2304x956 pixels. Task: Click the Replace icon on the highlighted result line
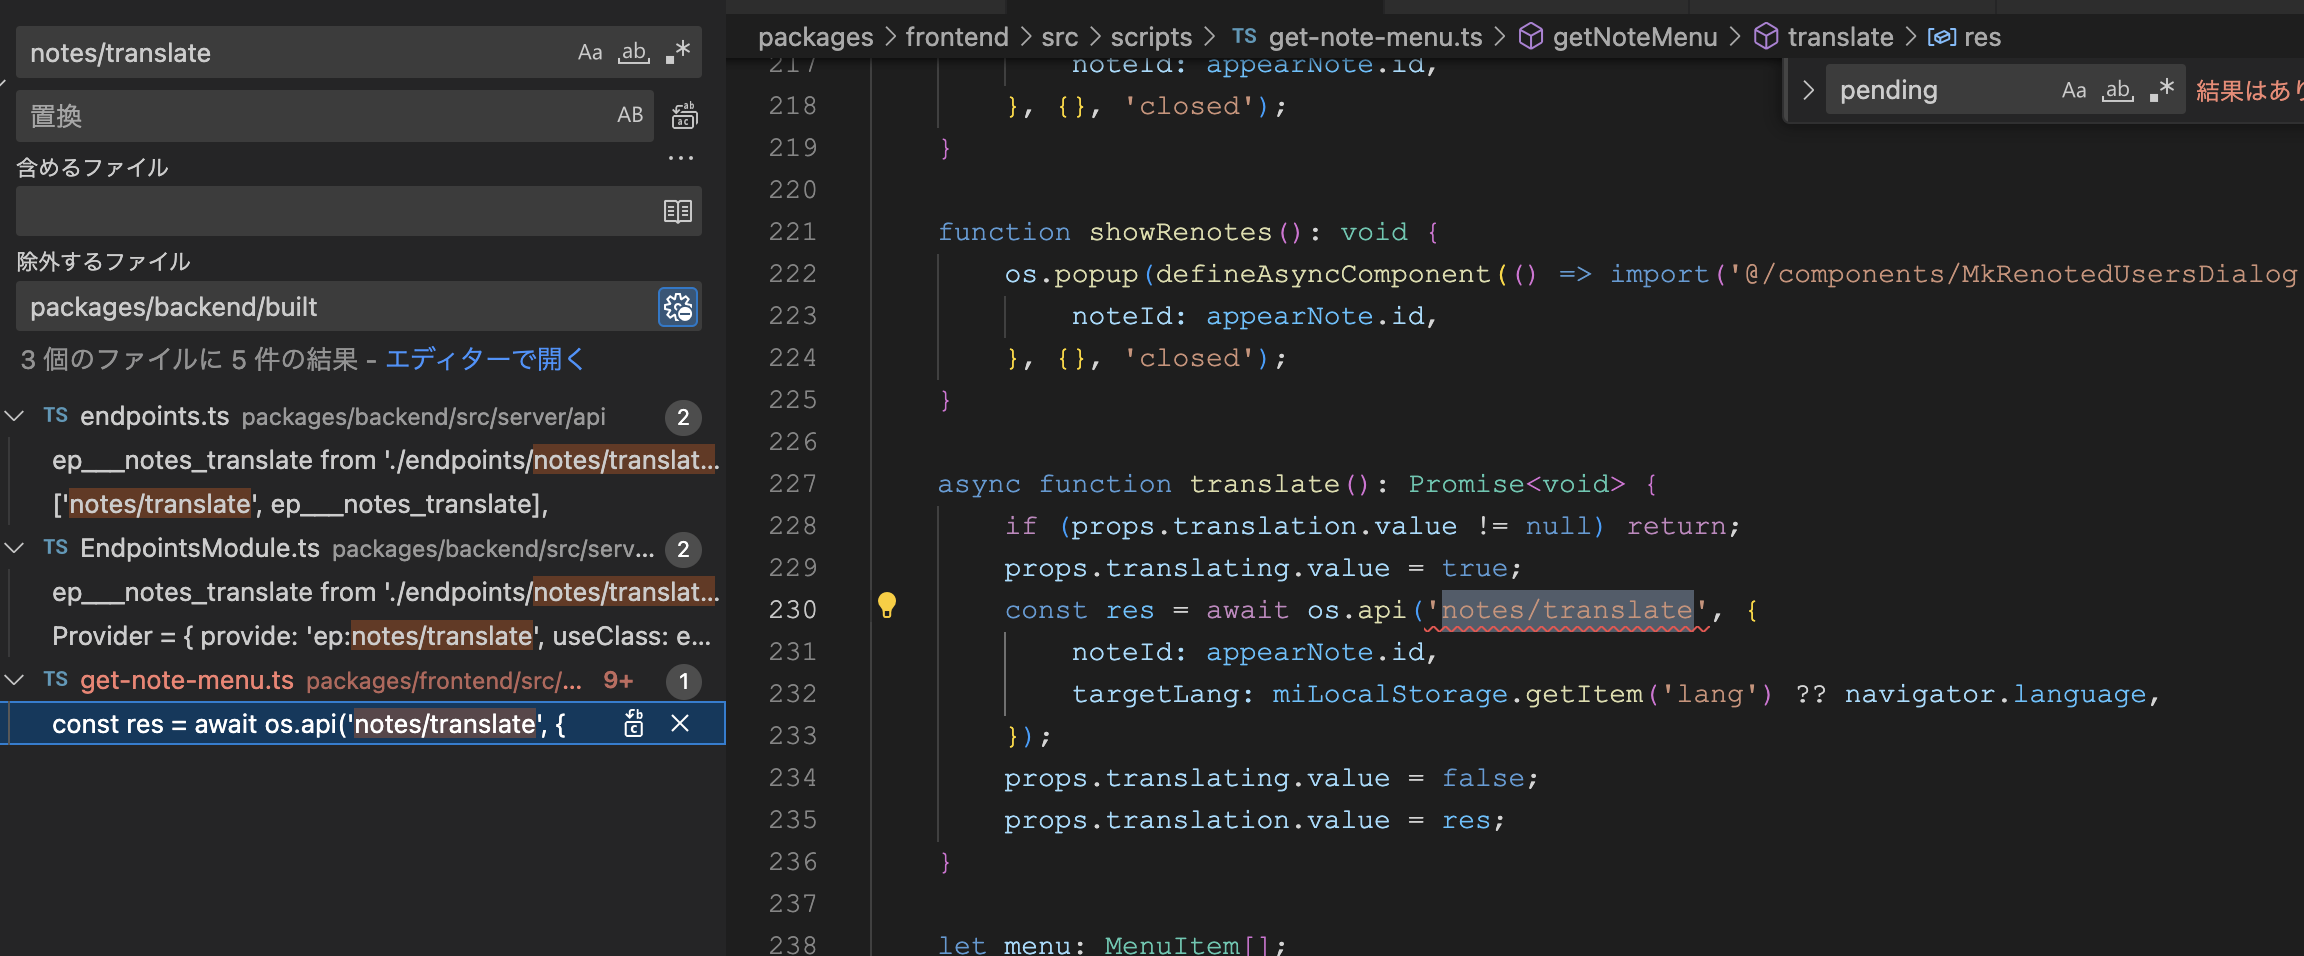click(633, 723)
